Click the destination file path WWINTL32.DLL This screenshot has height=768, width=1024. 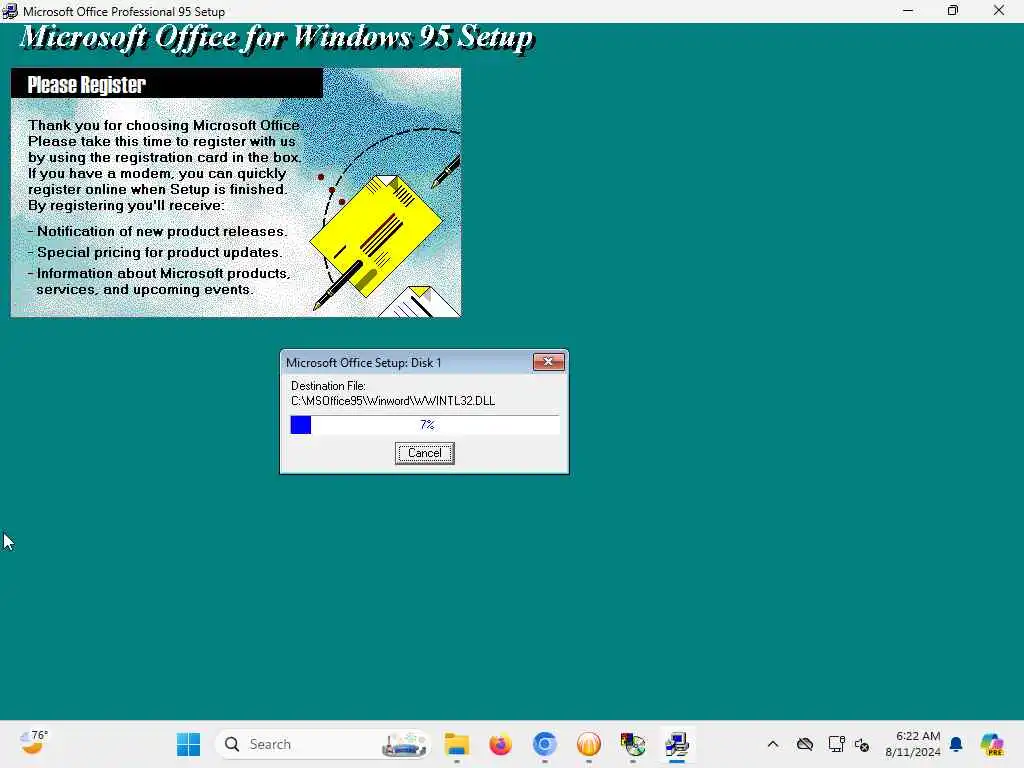point(392,401)
